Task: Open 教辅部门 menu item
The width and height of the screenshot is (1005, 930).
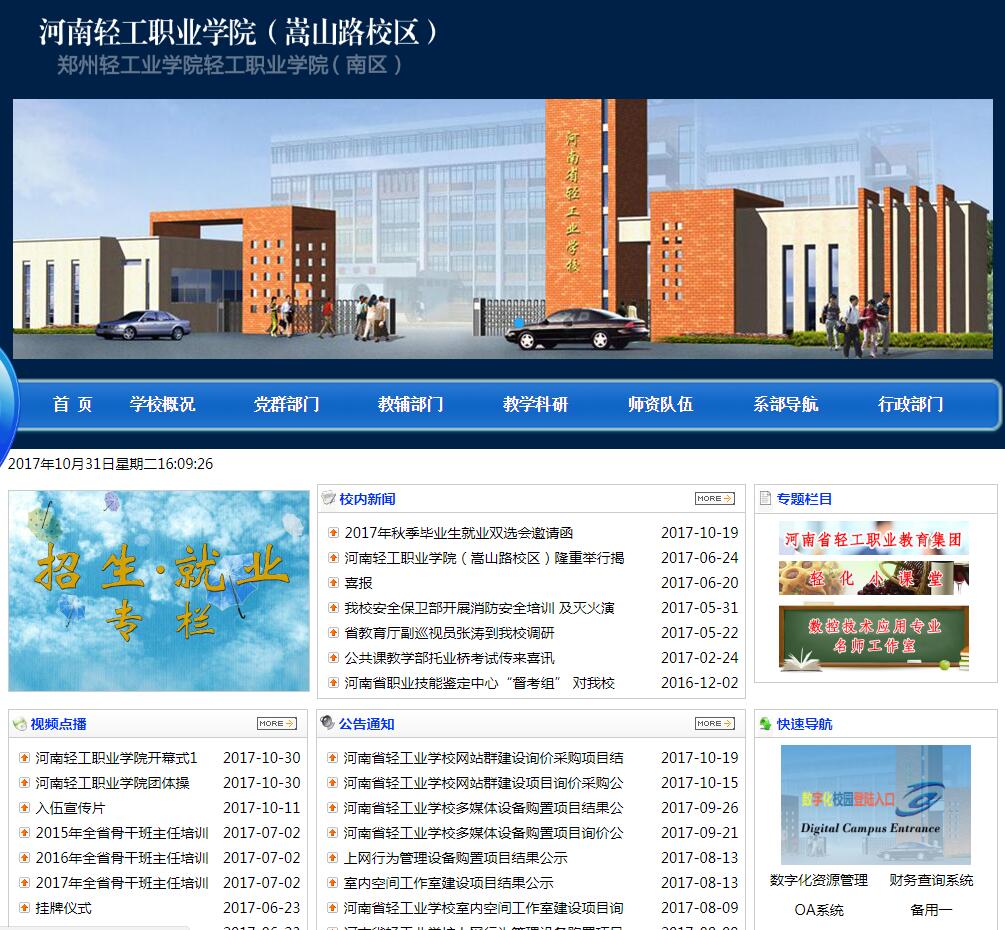Action: click(411, 404)
